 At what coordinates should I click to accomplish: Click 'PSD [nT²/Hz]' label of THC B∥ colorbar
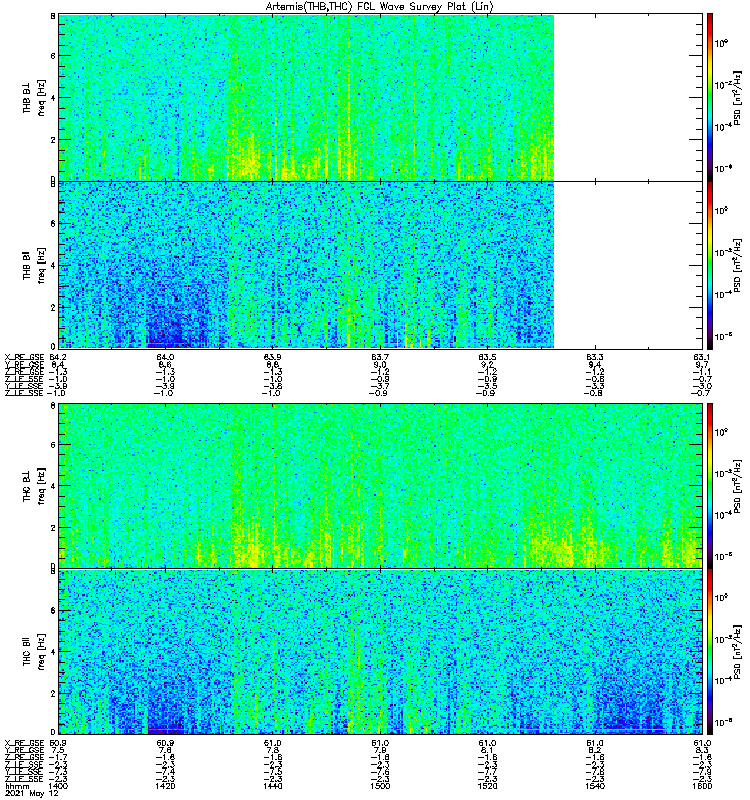point(737,652)
